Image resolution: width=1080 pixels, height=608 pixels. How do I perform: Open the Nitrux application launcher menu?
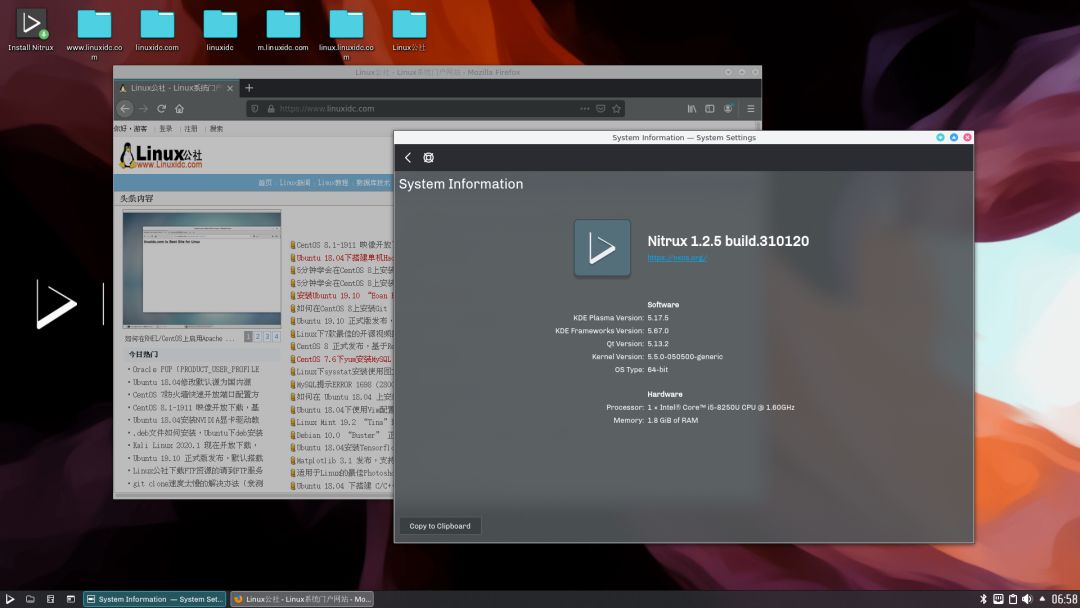[10, 599]
